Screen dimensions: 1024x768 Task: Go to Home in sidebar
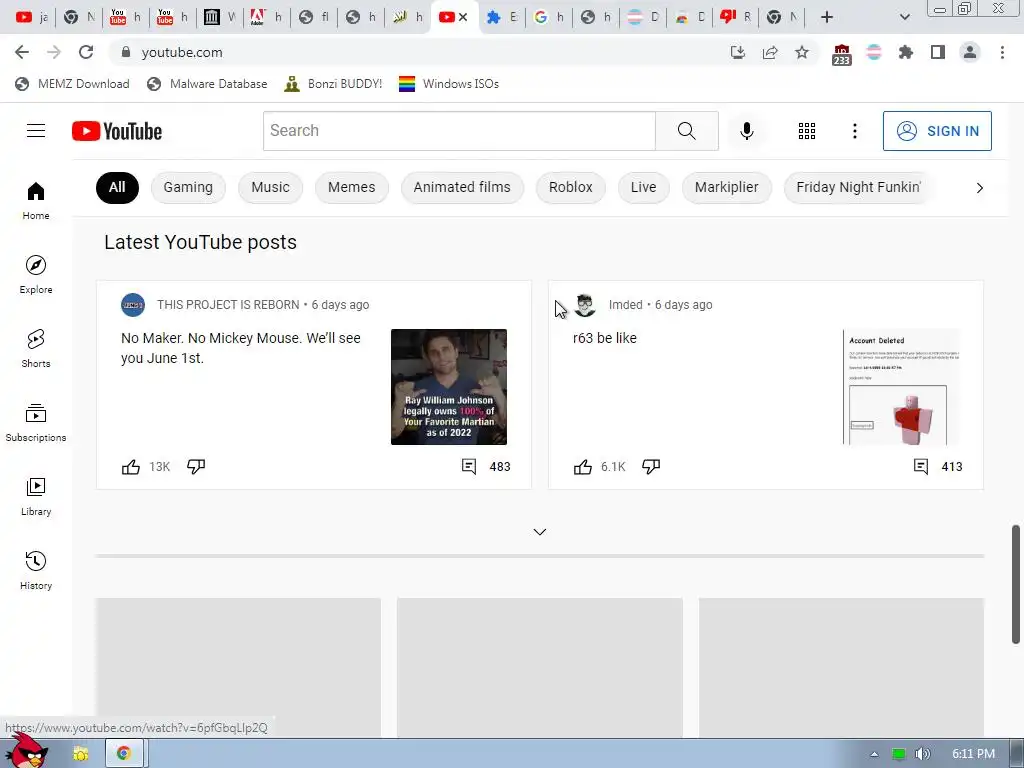[x=36, y=200]
